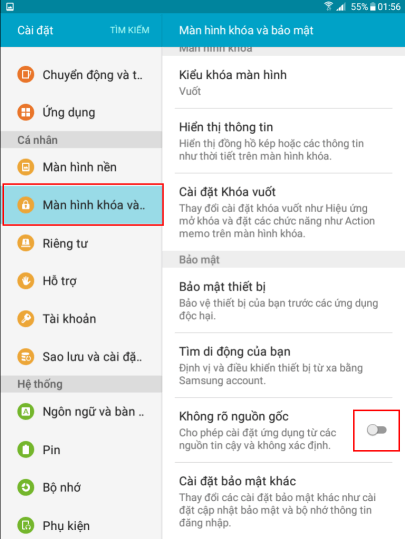Open Cài đặt bảo mật khác
The image size is (405, 539).
pyautogui.click(x=283, y=501)
